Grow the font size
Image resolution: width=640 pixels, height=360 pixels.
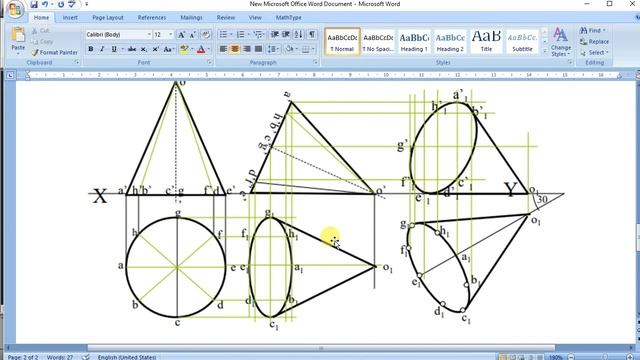(181, 35)
